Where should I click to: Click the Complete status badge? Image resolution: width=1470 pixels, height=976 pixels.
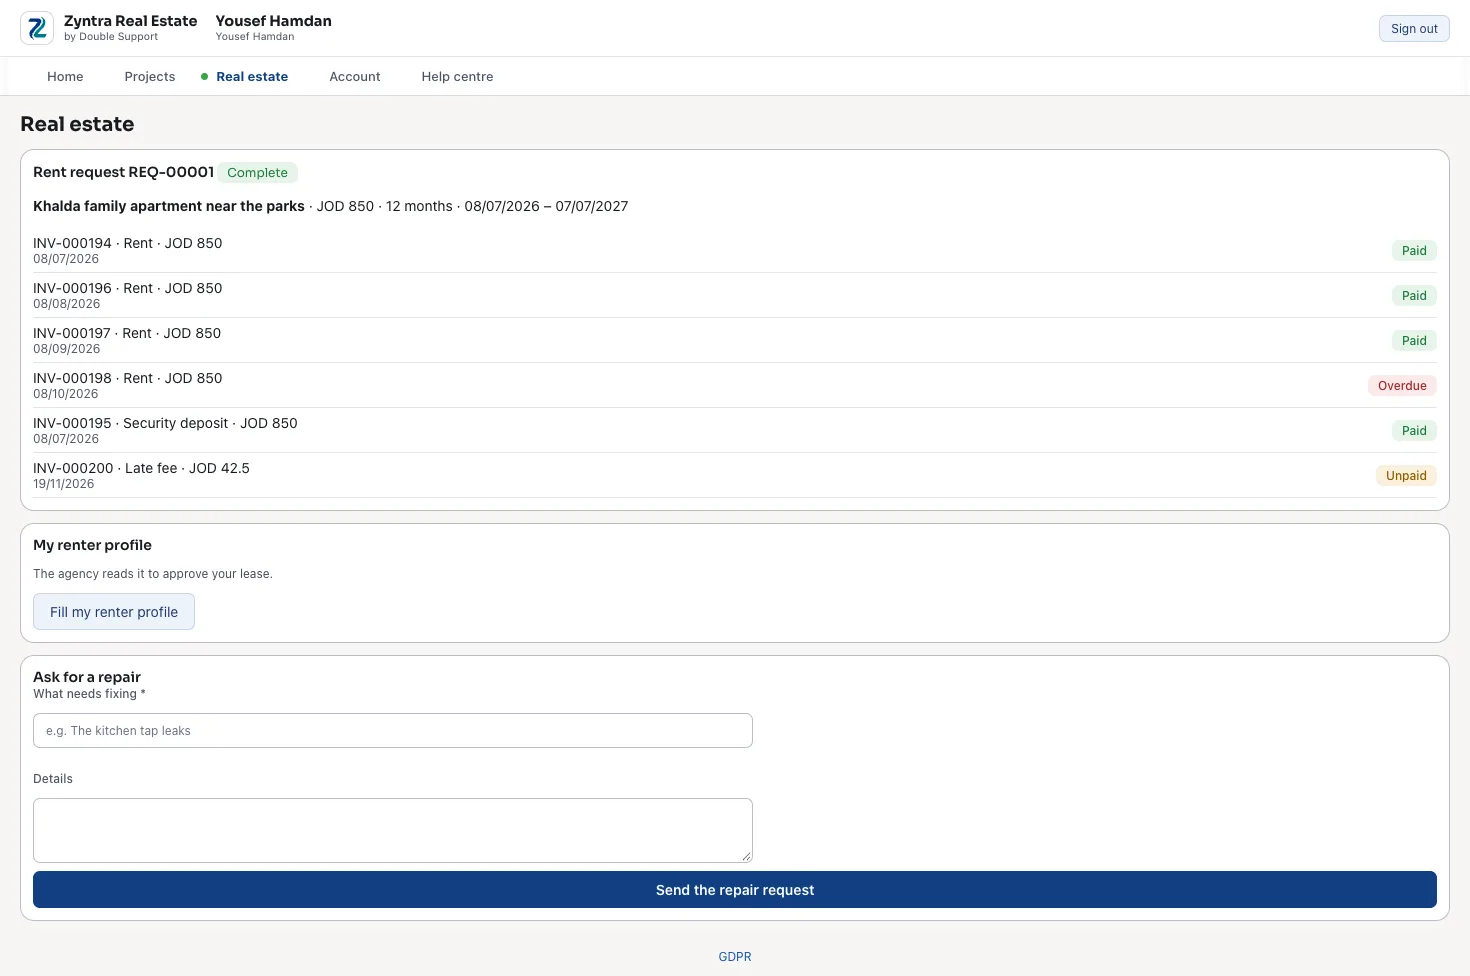(257, 173)
